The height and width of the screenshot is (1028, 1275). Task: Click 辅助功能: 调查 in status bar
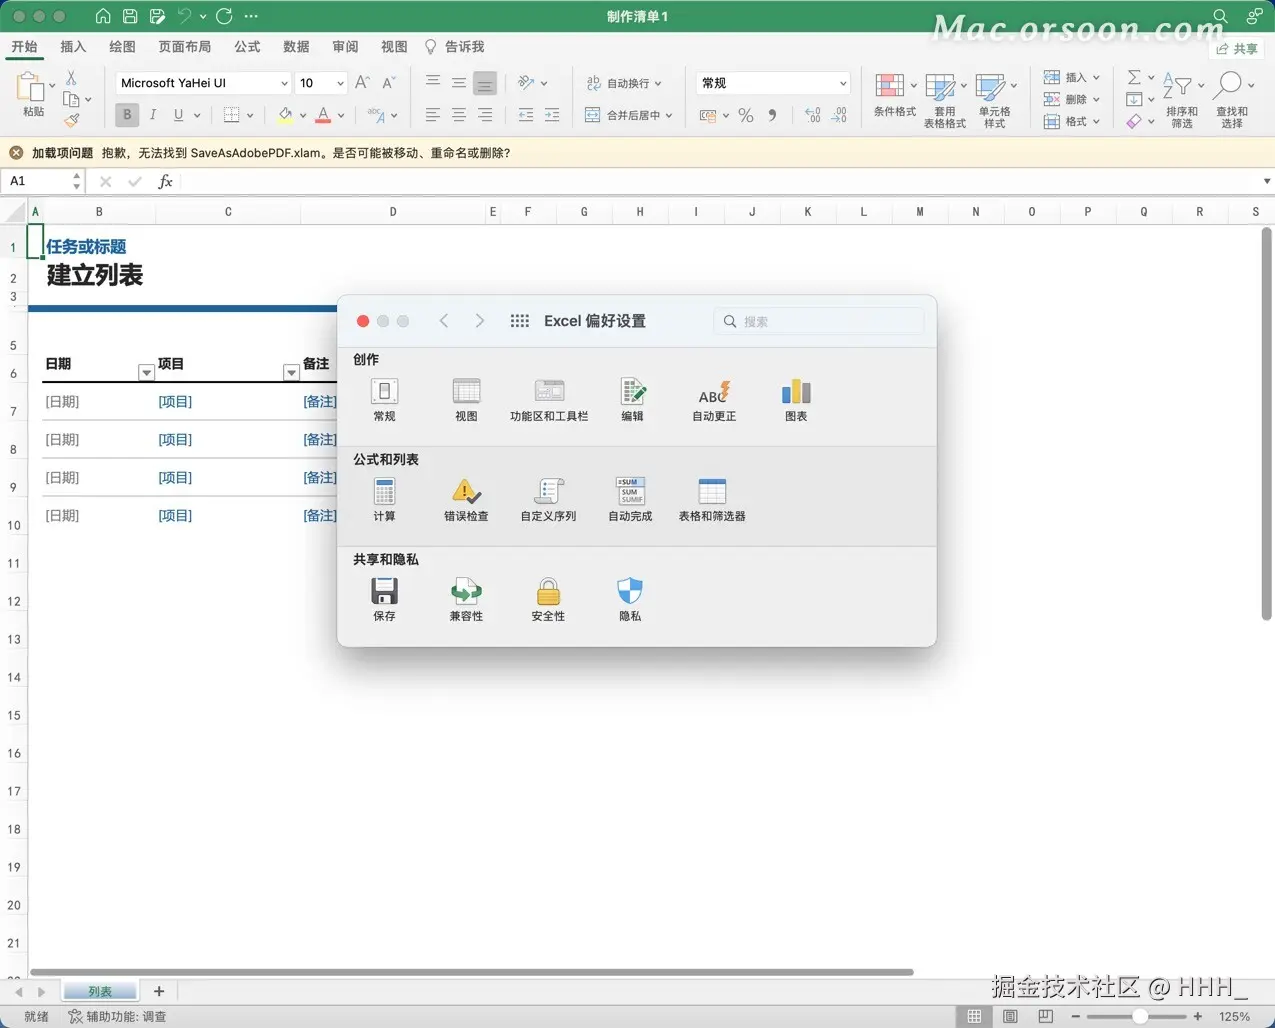tap(117, 1016)
